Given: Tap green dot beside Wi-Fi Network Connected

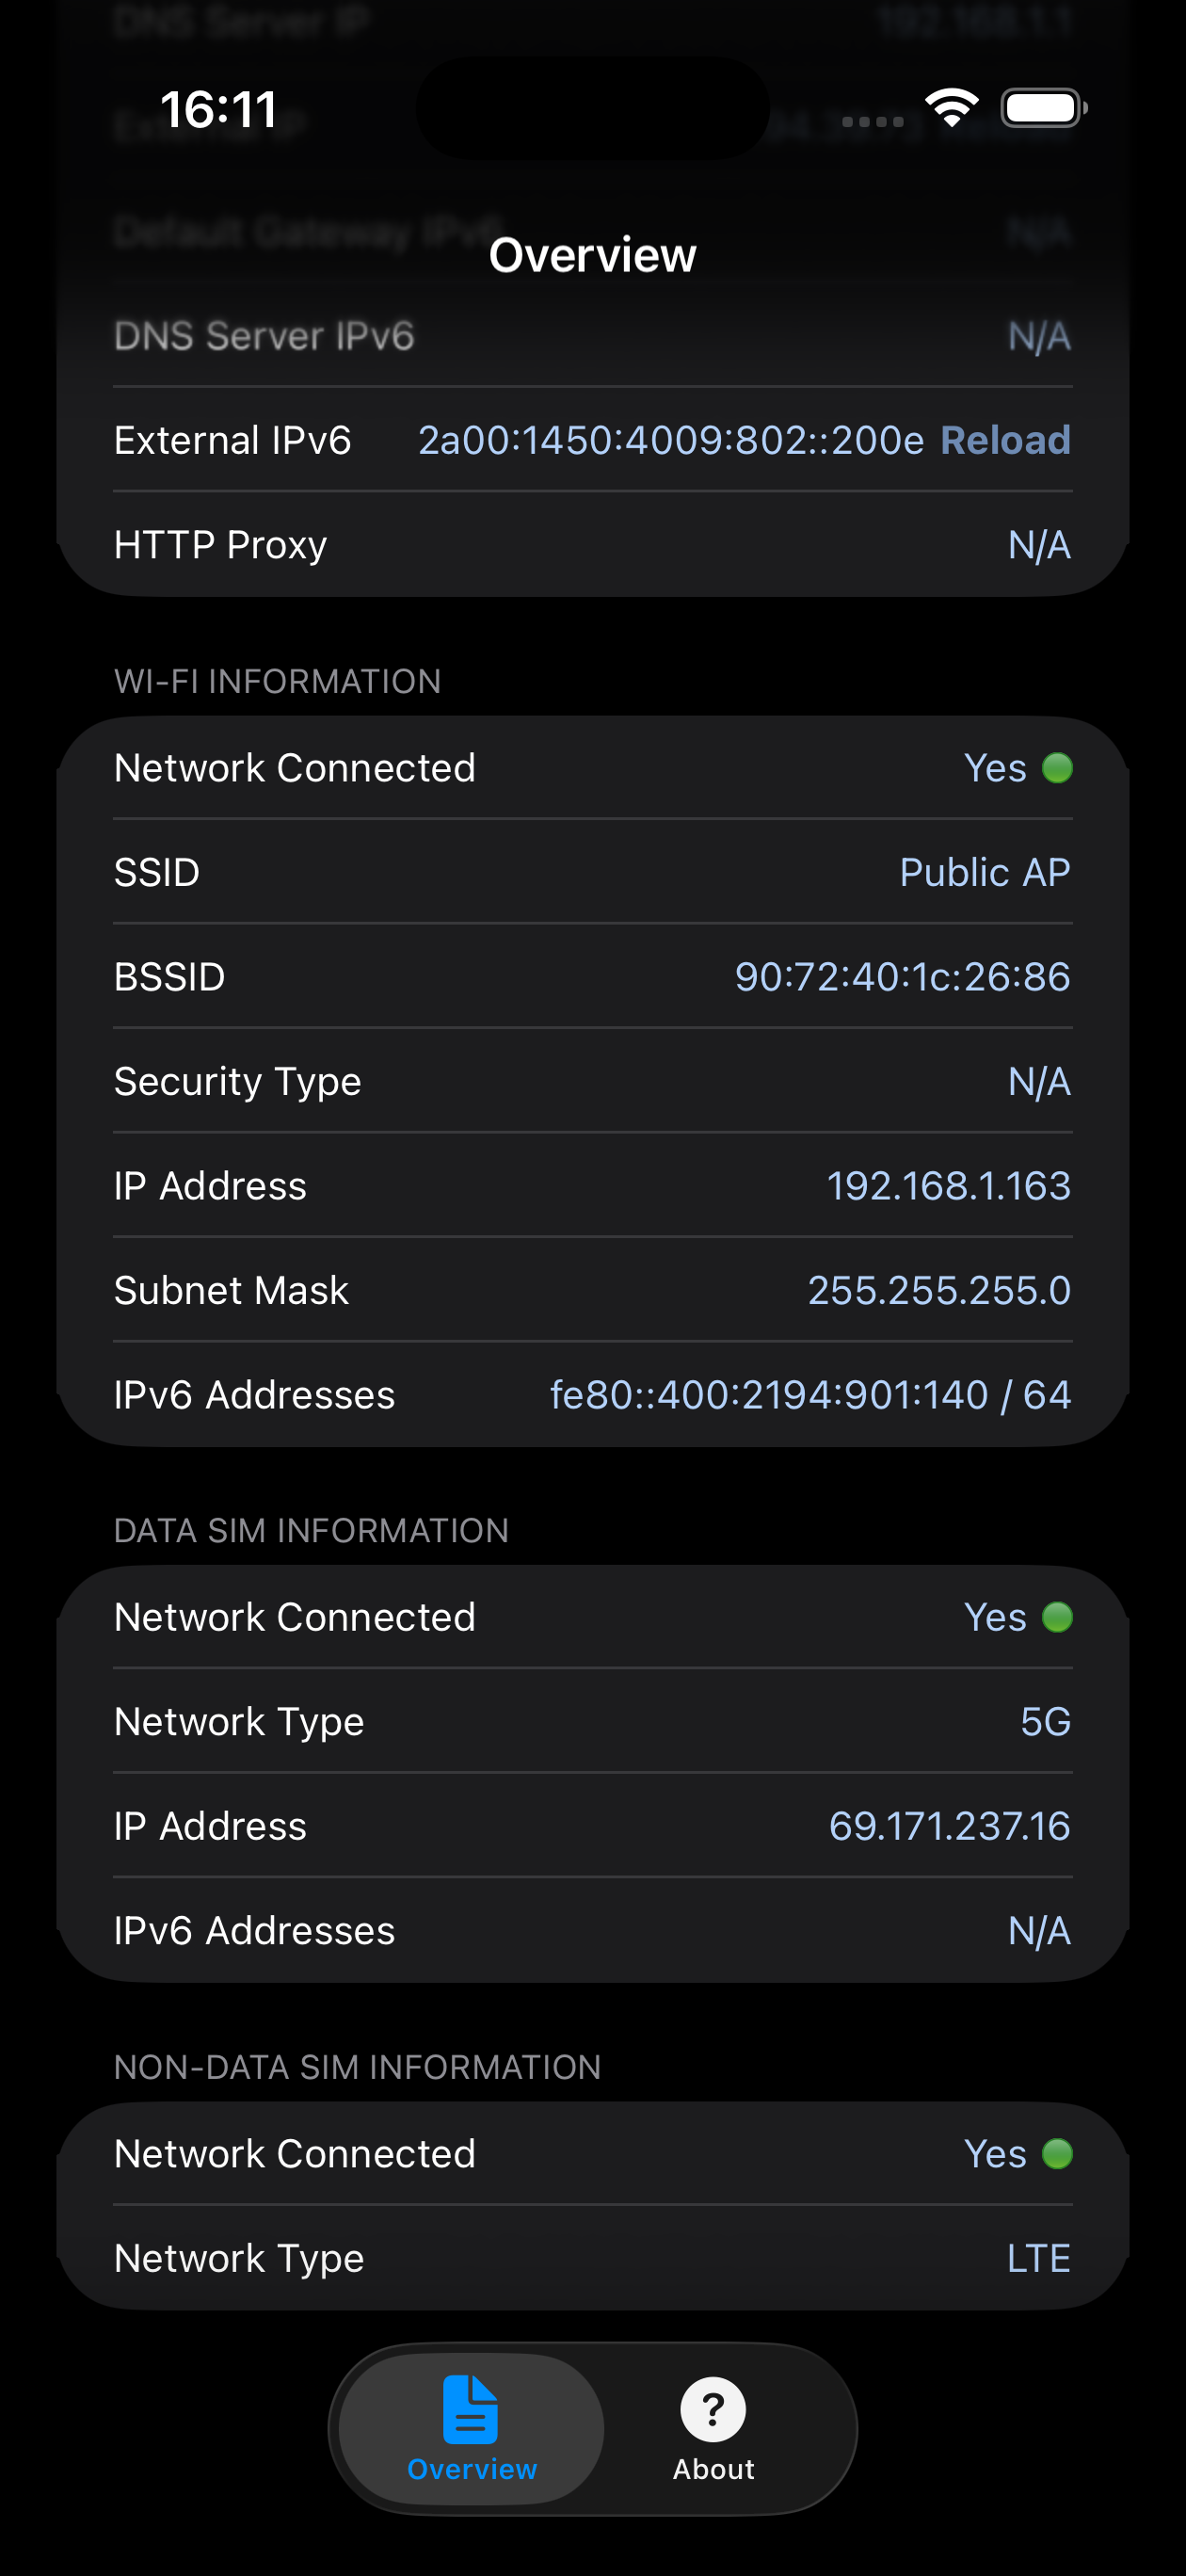Looking at the screenshot, I should coord(1057,768).
